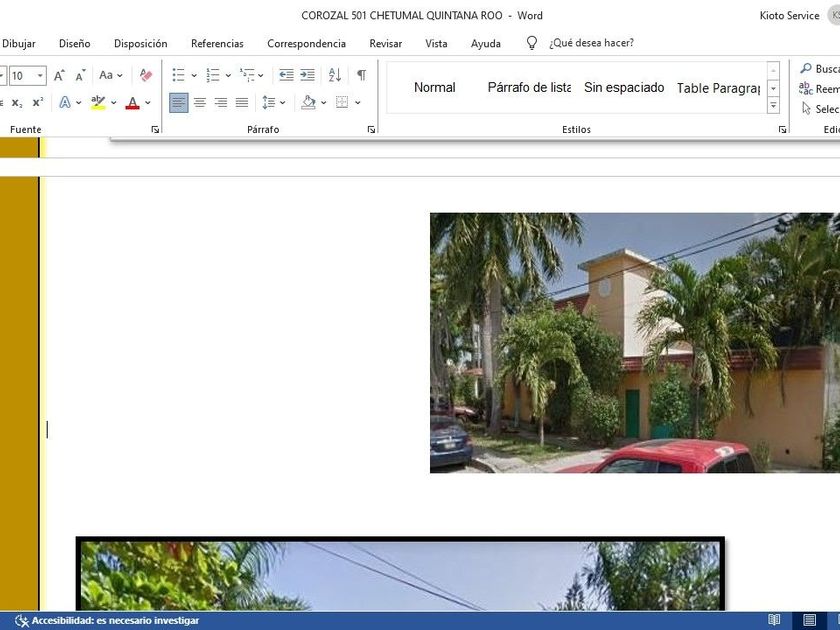Open the Referencias ribbon tab

pyautogui.click(x=217, y=43)
